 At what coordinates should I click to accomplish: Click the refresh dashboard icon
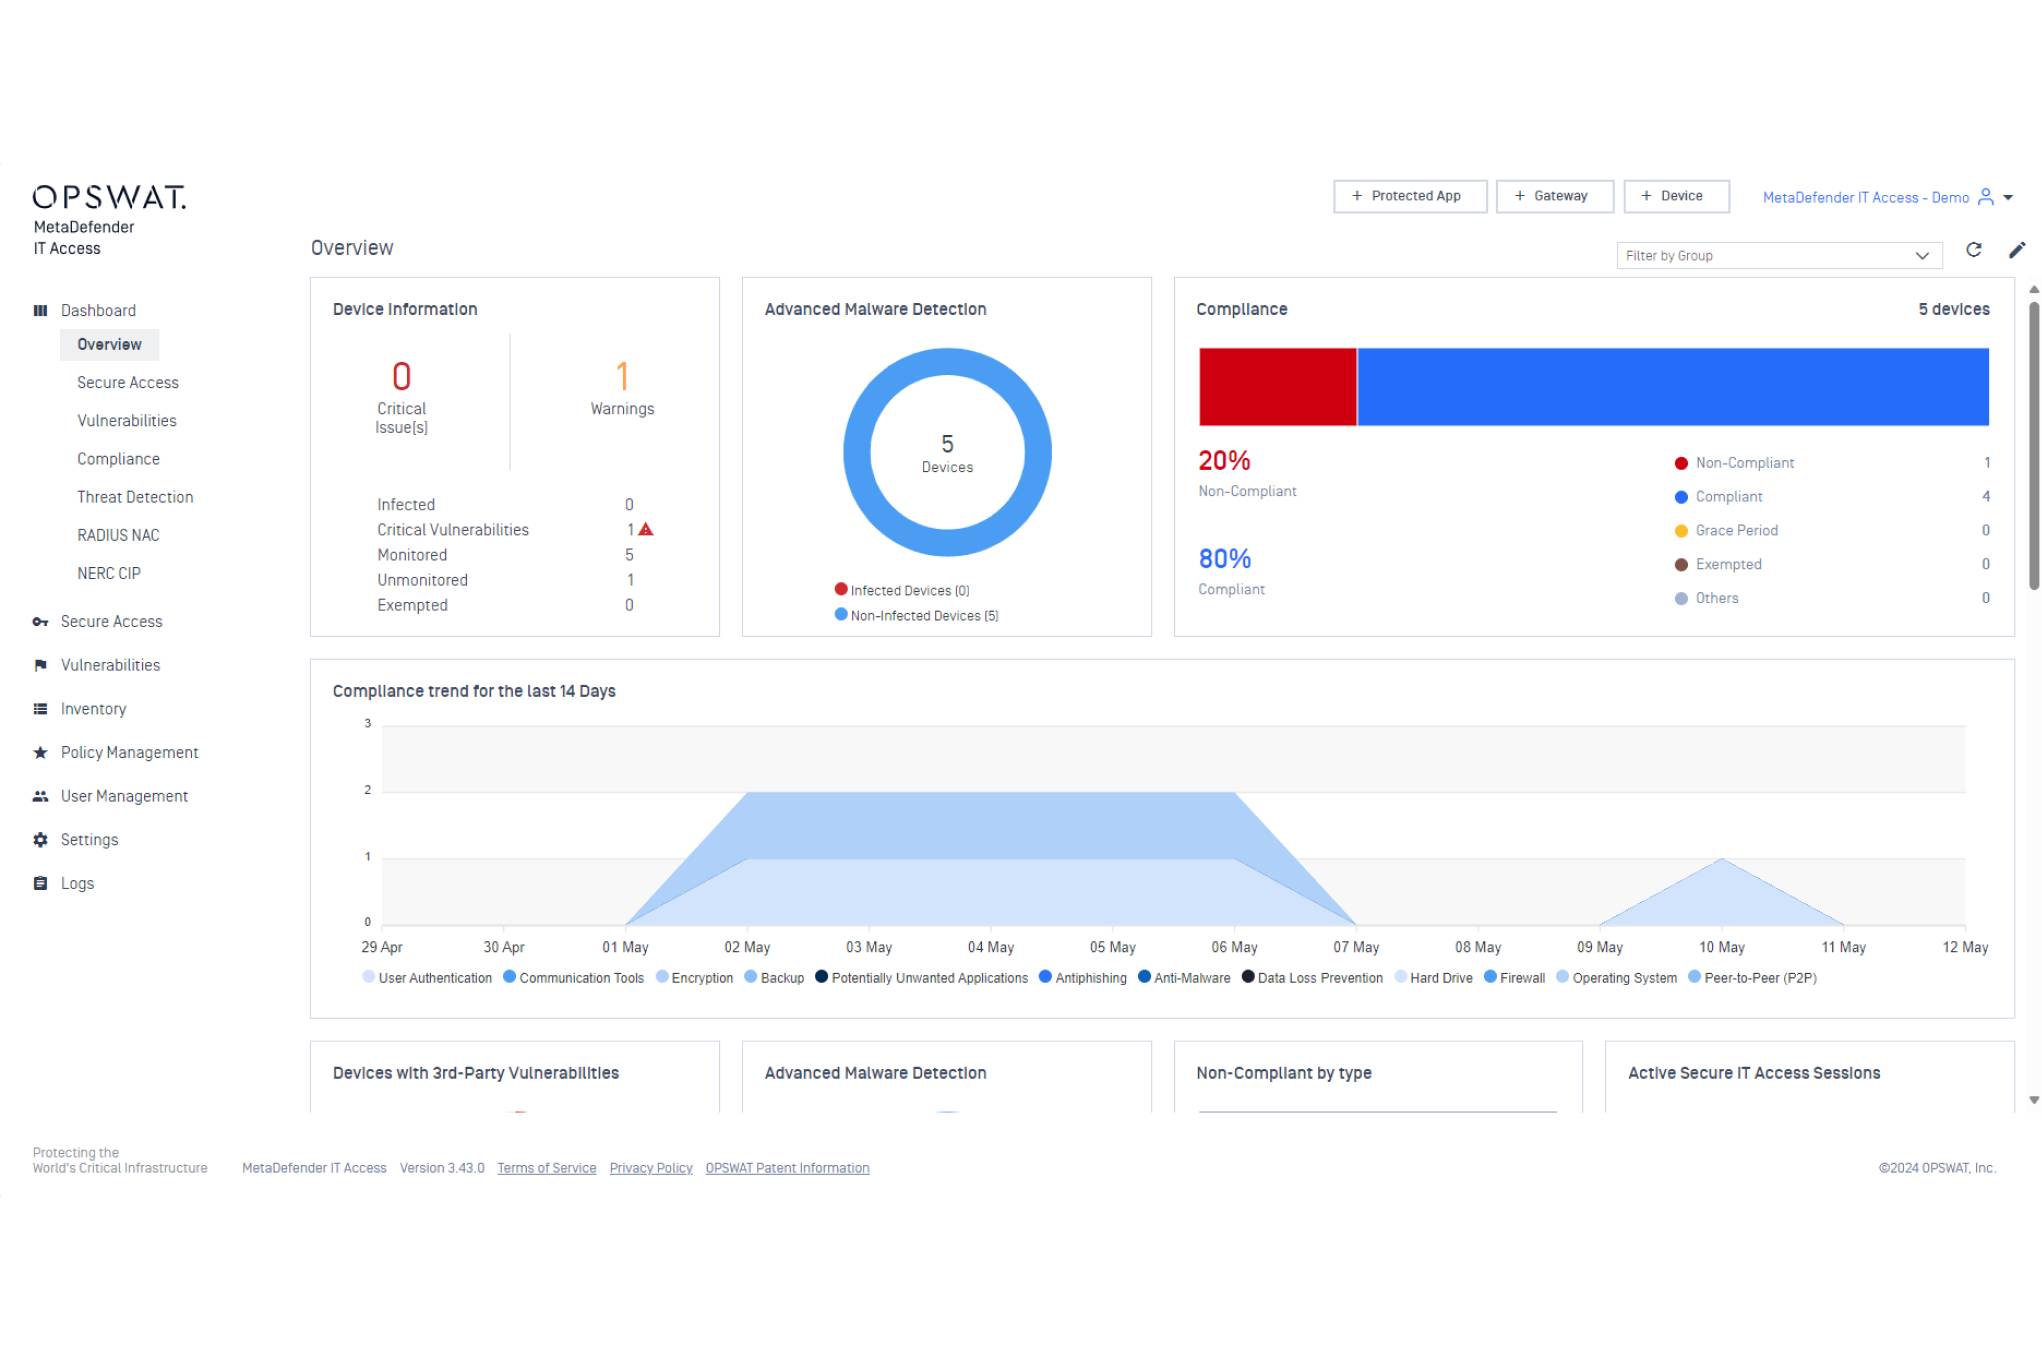point(1973,250)
